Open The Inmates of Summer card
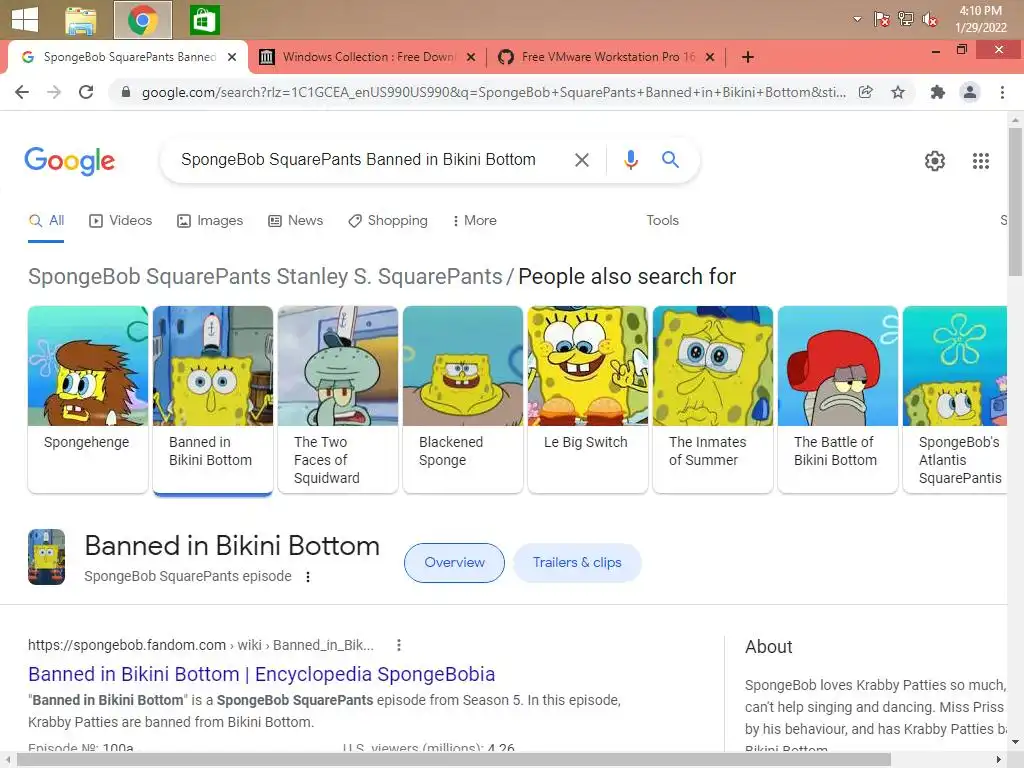 [712, 399]
